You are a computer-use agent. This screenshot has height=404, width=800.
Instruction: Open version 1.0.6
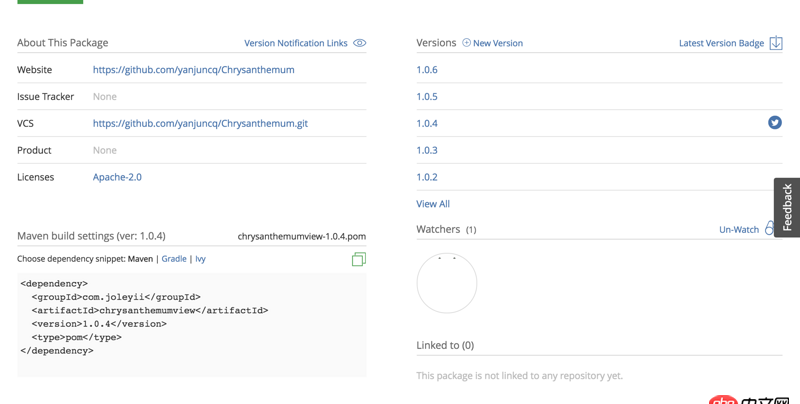427,70
